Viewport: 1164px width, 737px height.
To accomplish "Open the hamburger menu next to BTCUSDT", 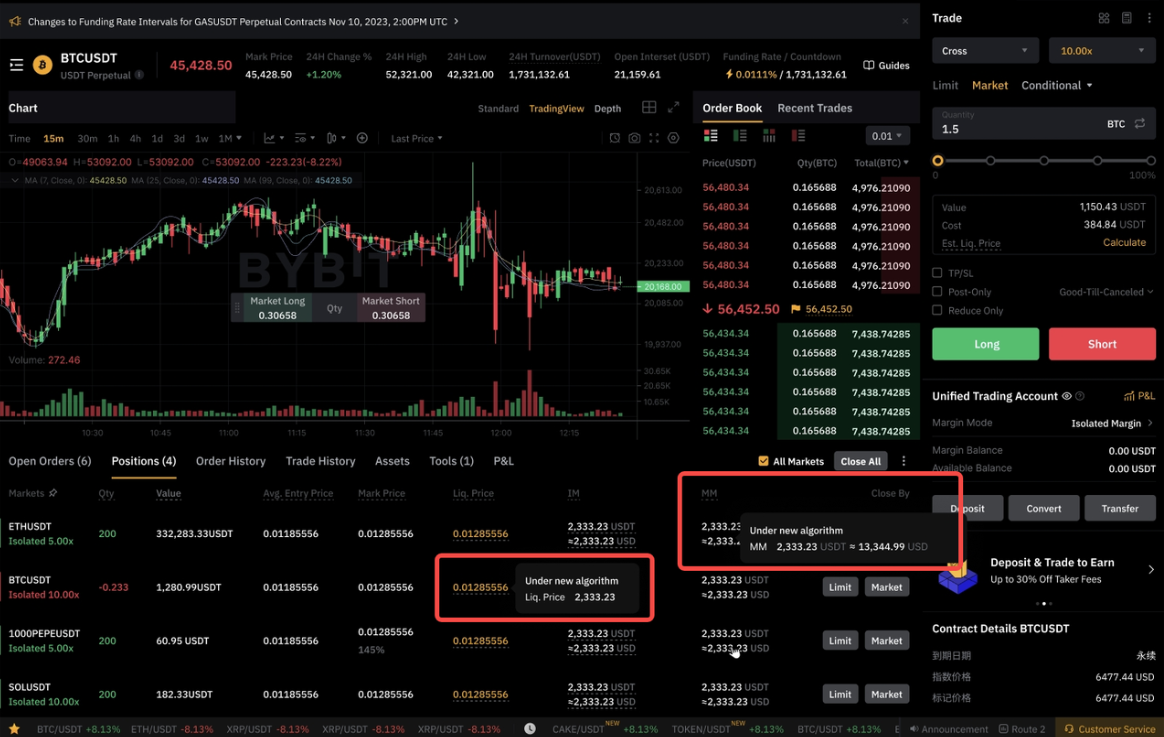I will click(16, 65).
